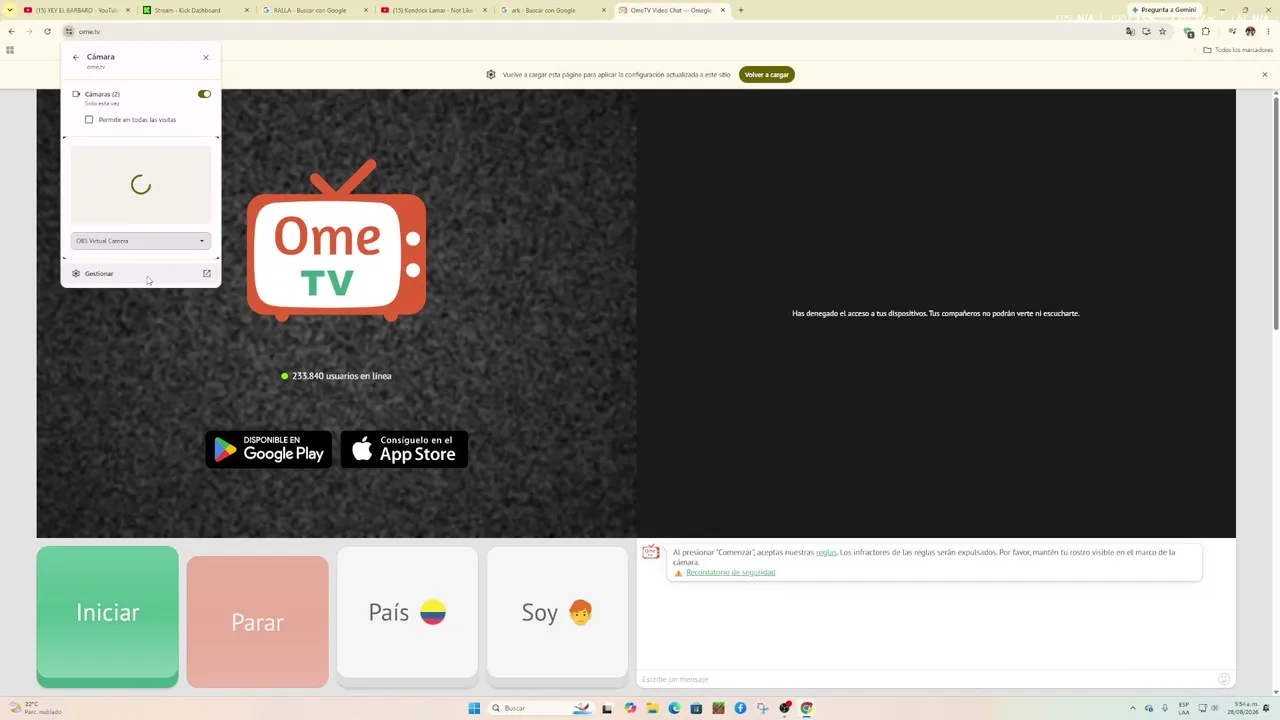Open the weather widget in the taskbar
The height and width of the screenshot is (720, 1280).
tap(36, 708)
